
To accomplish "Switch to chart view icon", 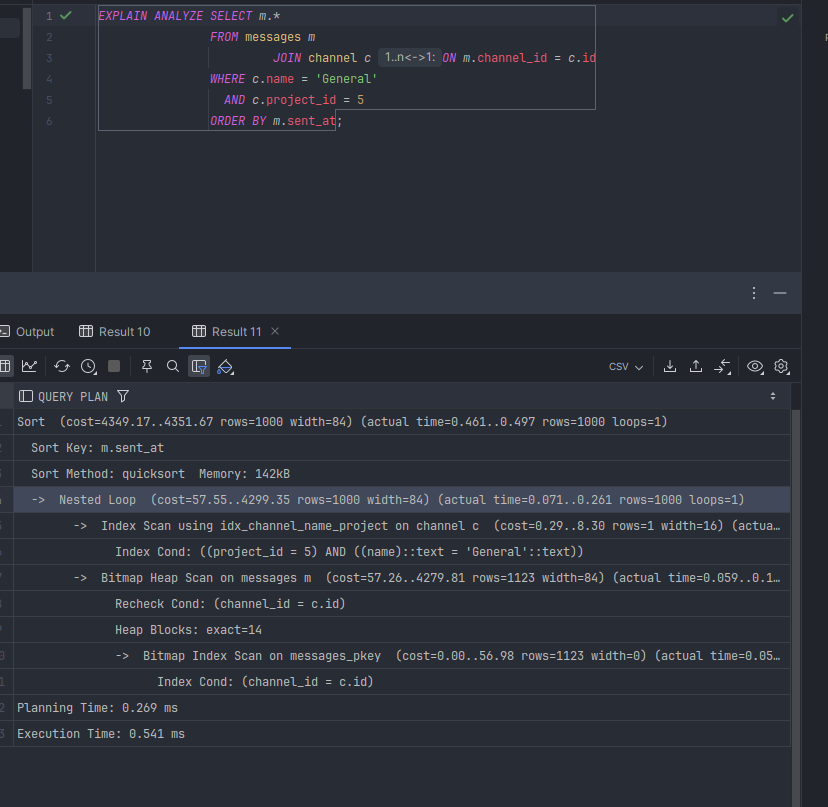I will [x=30, y=366].
